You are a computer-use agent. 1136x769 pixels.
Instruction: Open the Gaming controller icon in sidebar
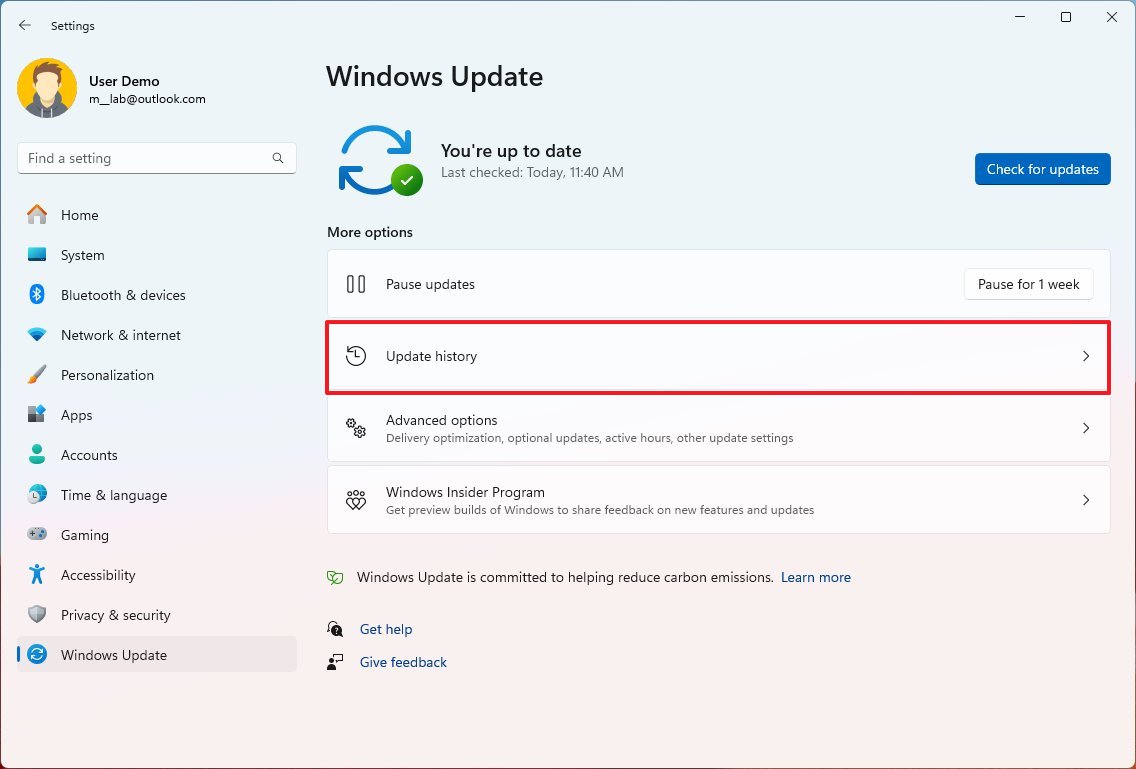37,535
